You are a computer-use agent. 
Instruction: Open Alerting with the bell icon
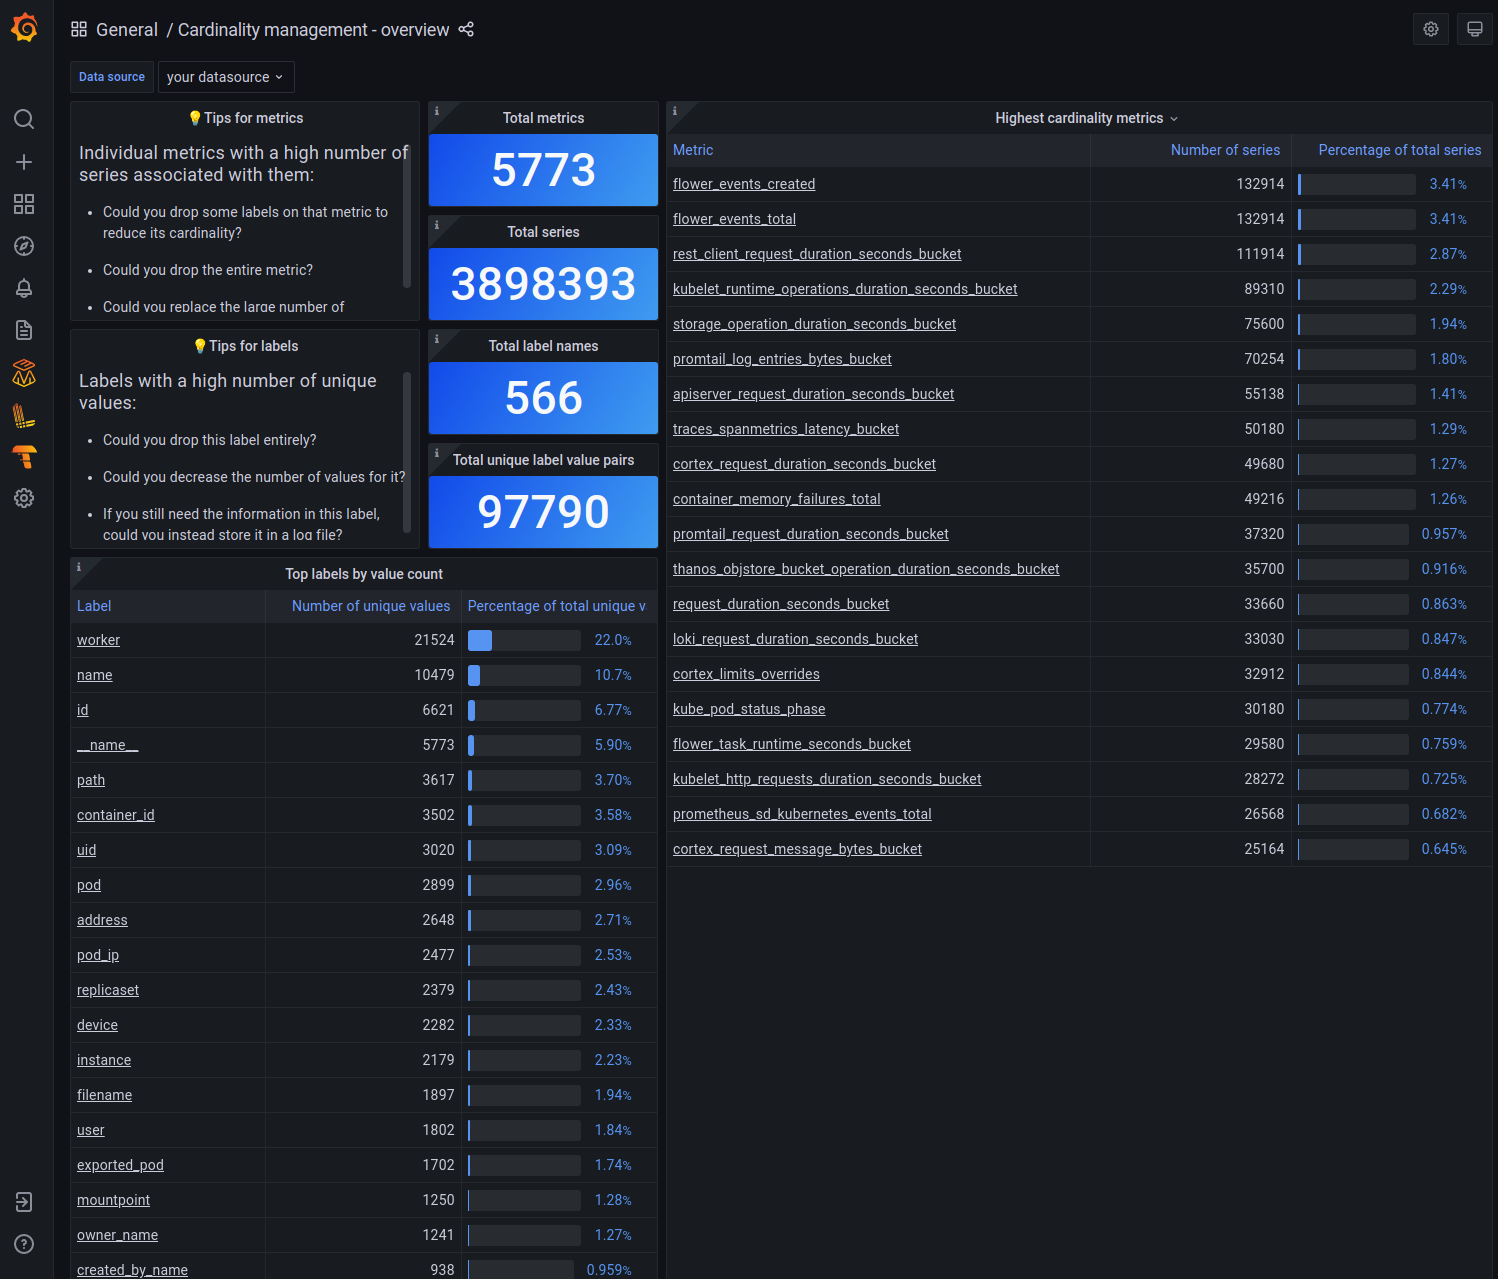coord(24,288)
